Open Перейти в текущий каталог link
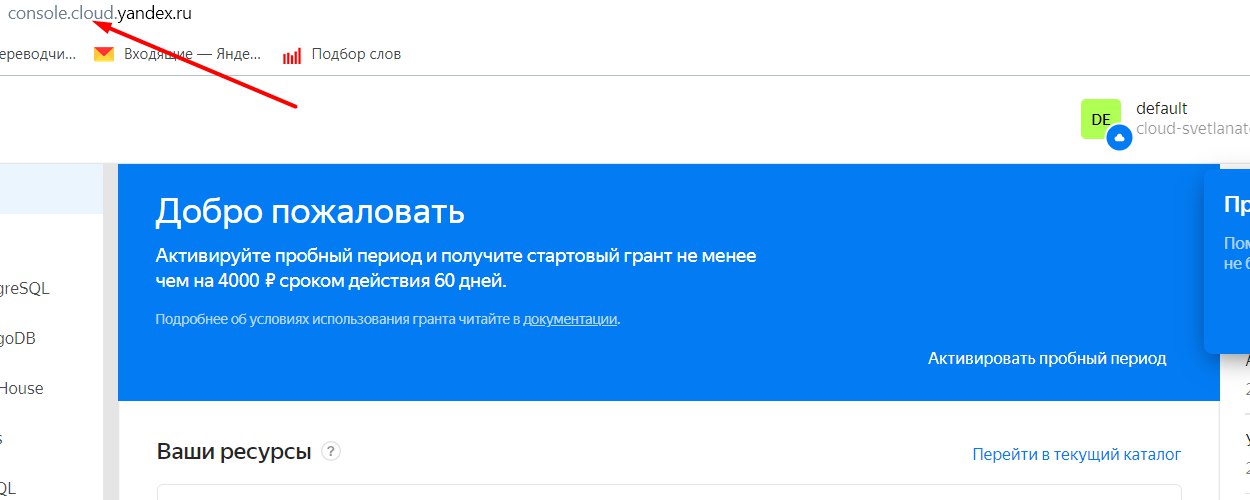This screenshot has width=1250, height=500. click(1077, 454)
